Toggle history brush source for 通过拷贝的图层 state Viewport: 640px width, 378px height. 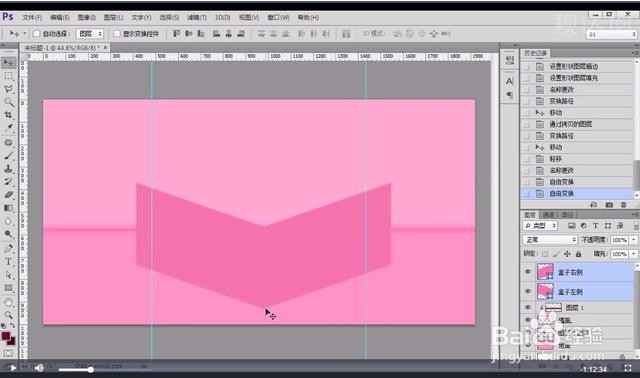527,124
